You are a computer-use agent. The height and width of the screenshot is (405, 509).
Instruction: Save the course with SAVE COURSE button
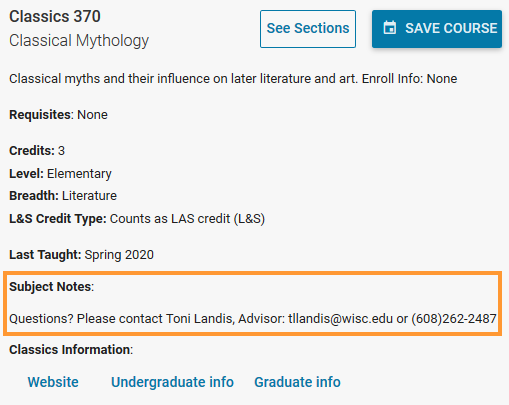tap(437, 29)
